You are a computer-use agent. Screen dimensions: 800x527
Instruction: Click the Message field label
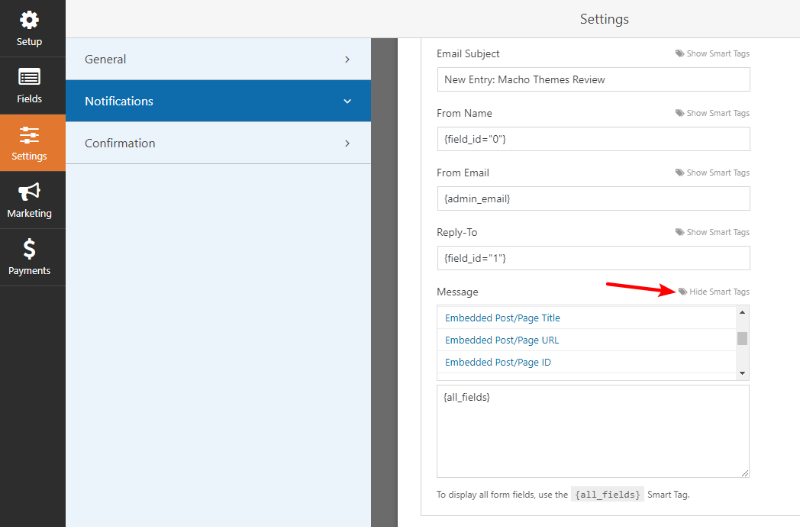pyautogui.click(x=457, y=292)
